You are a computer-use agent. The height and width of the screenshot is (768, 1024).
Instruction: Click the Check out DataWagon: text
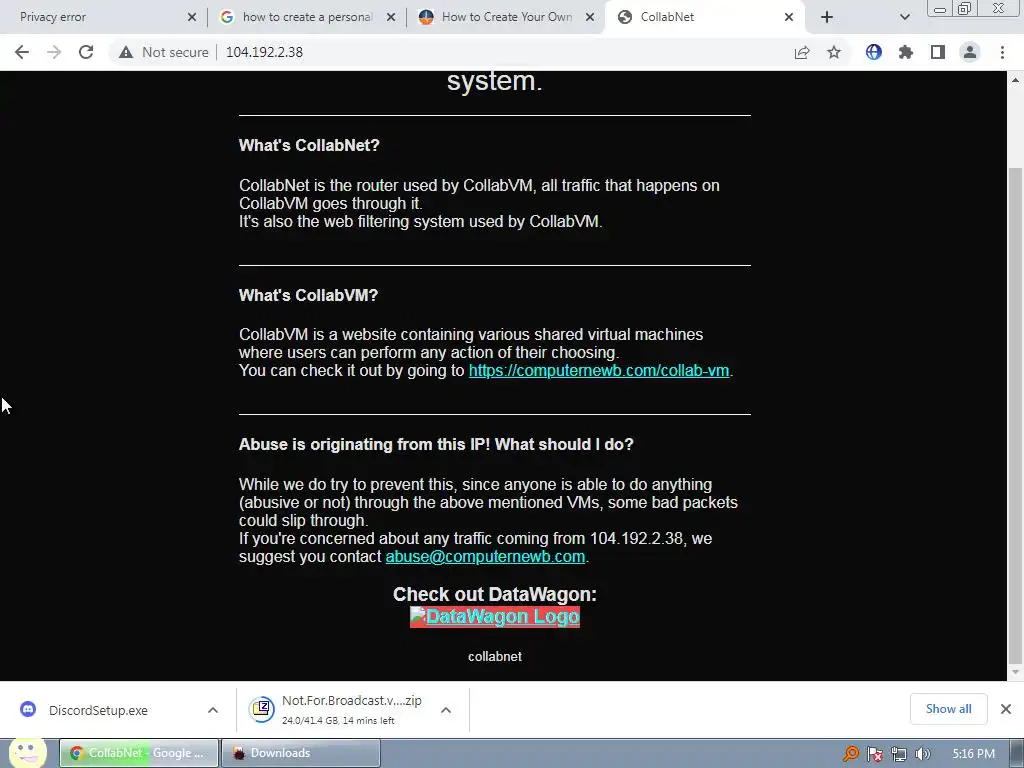tap(494, 594)
